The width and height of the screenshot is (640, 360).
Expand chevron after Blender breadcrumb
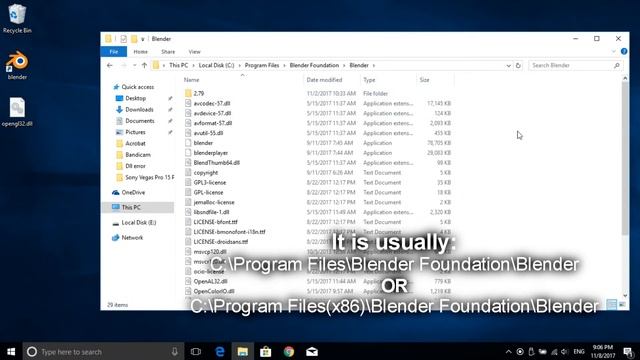coord(373,65)
